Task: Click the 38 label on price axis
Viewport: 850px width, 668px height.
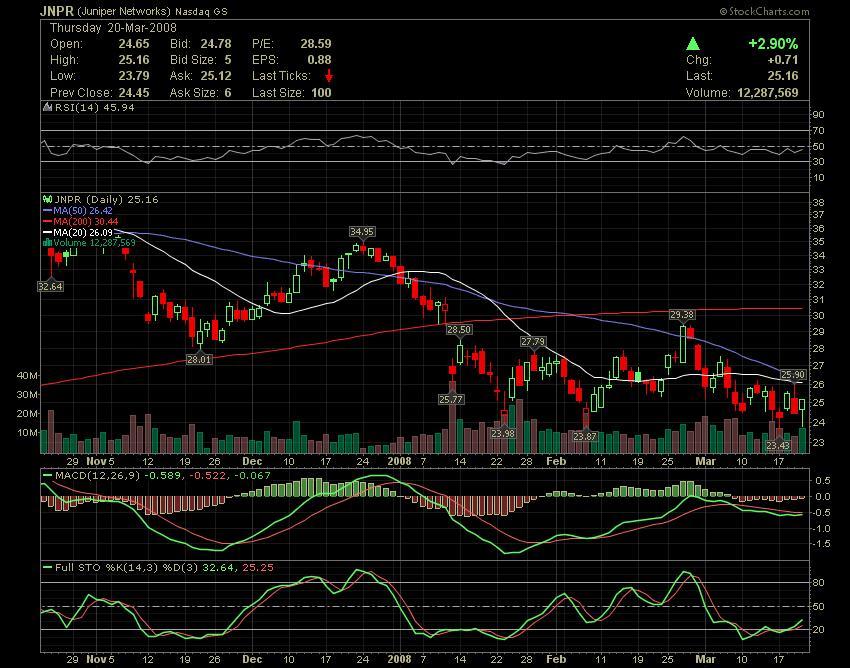Action: click(x=818, y=203)
